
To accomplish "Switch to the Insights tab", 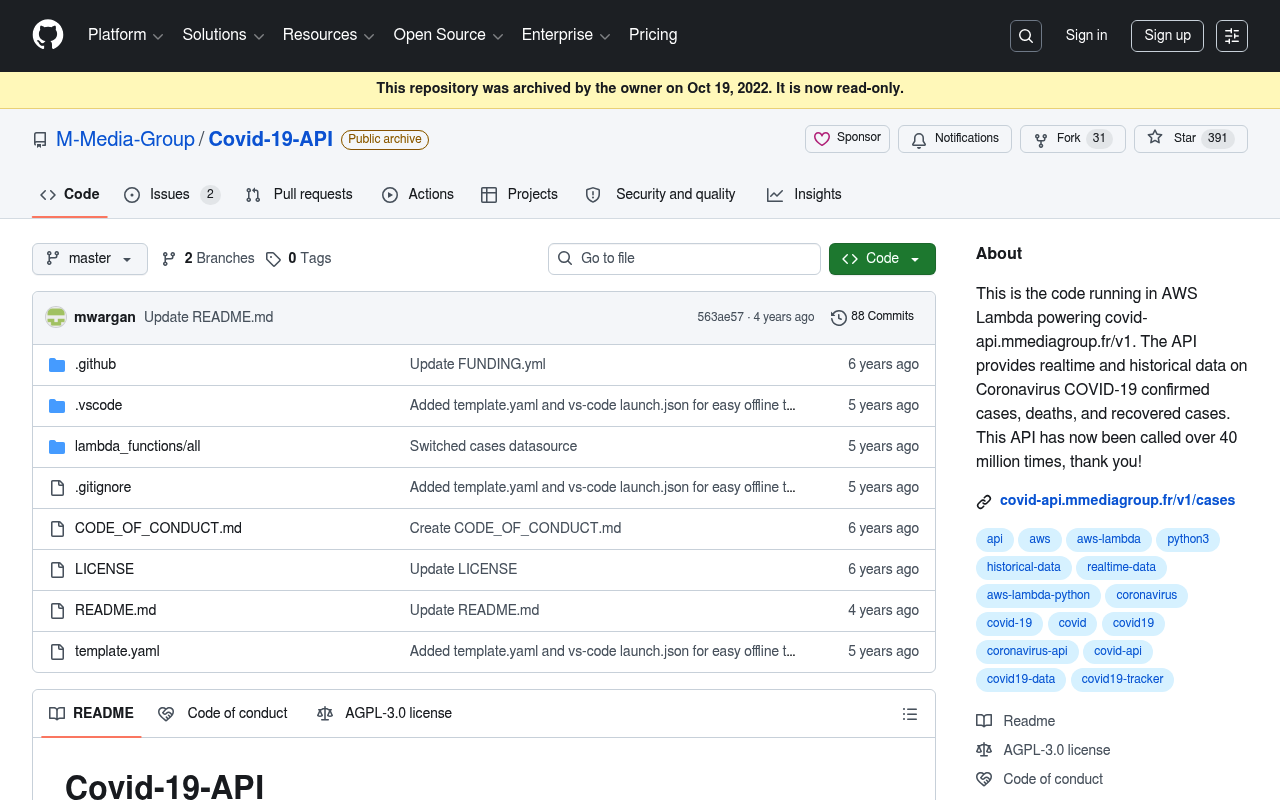I will [804, 195].
